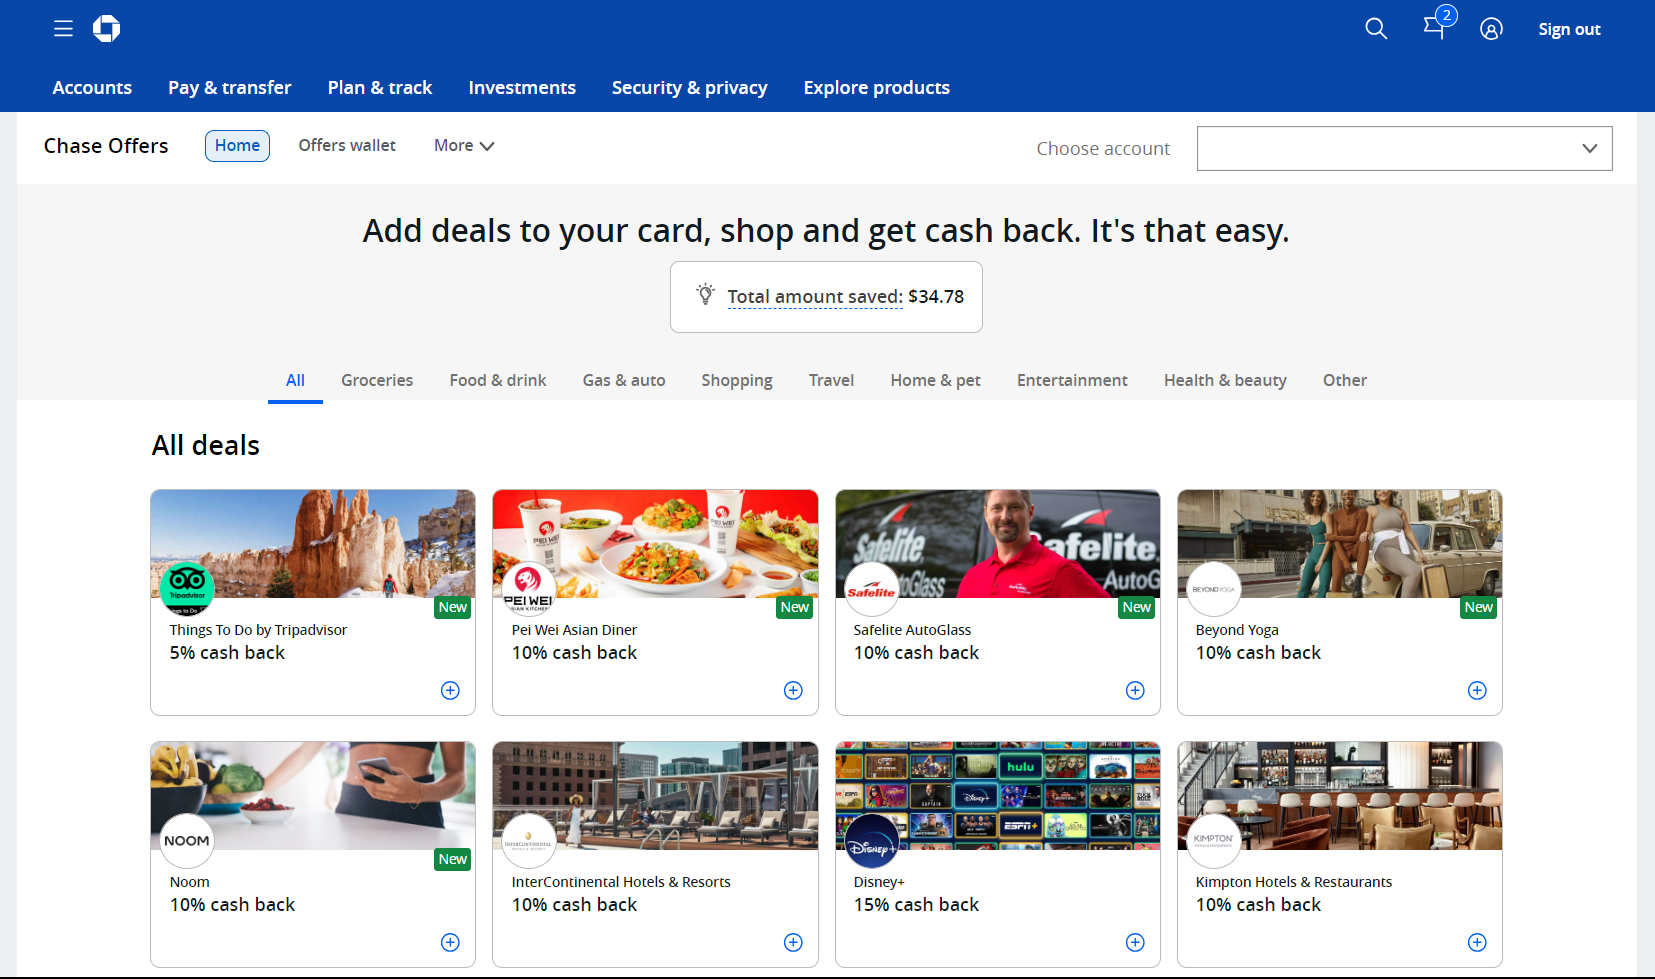Filter deals by Groceries
This screenshot has width=1655, height=979.
377,380
